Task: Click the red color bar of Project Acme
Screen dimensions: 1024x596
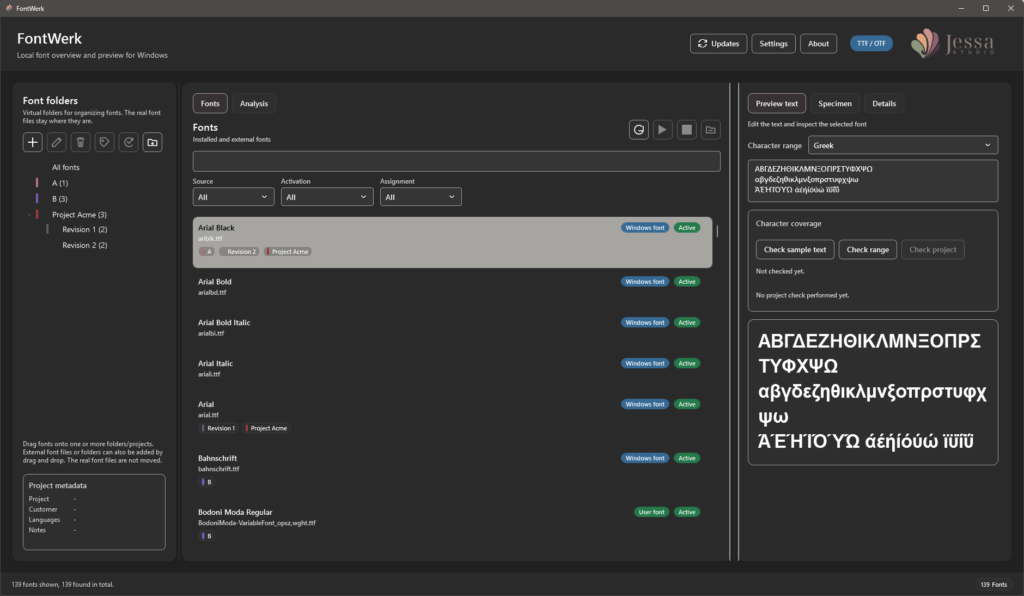Action: [37, 214]
